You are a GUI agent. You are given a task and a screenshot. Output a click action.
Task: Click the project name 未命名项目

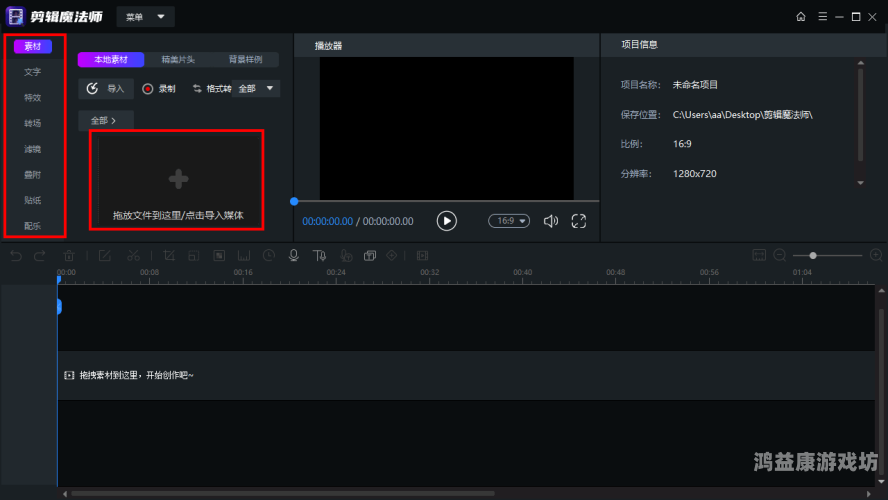tap(695, 85)
